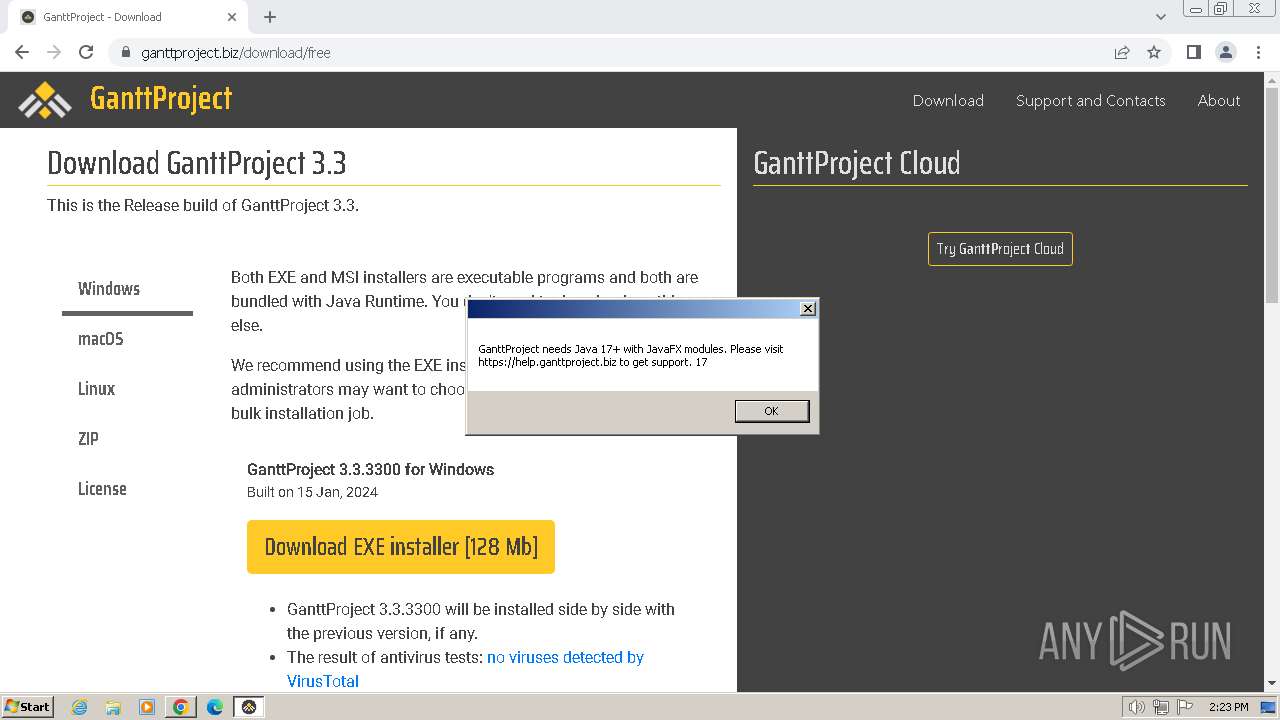Open File Explorer from taskbar
Viewport: 1280px width, 720px height.
(113, 707)
